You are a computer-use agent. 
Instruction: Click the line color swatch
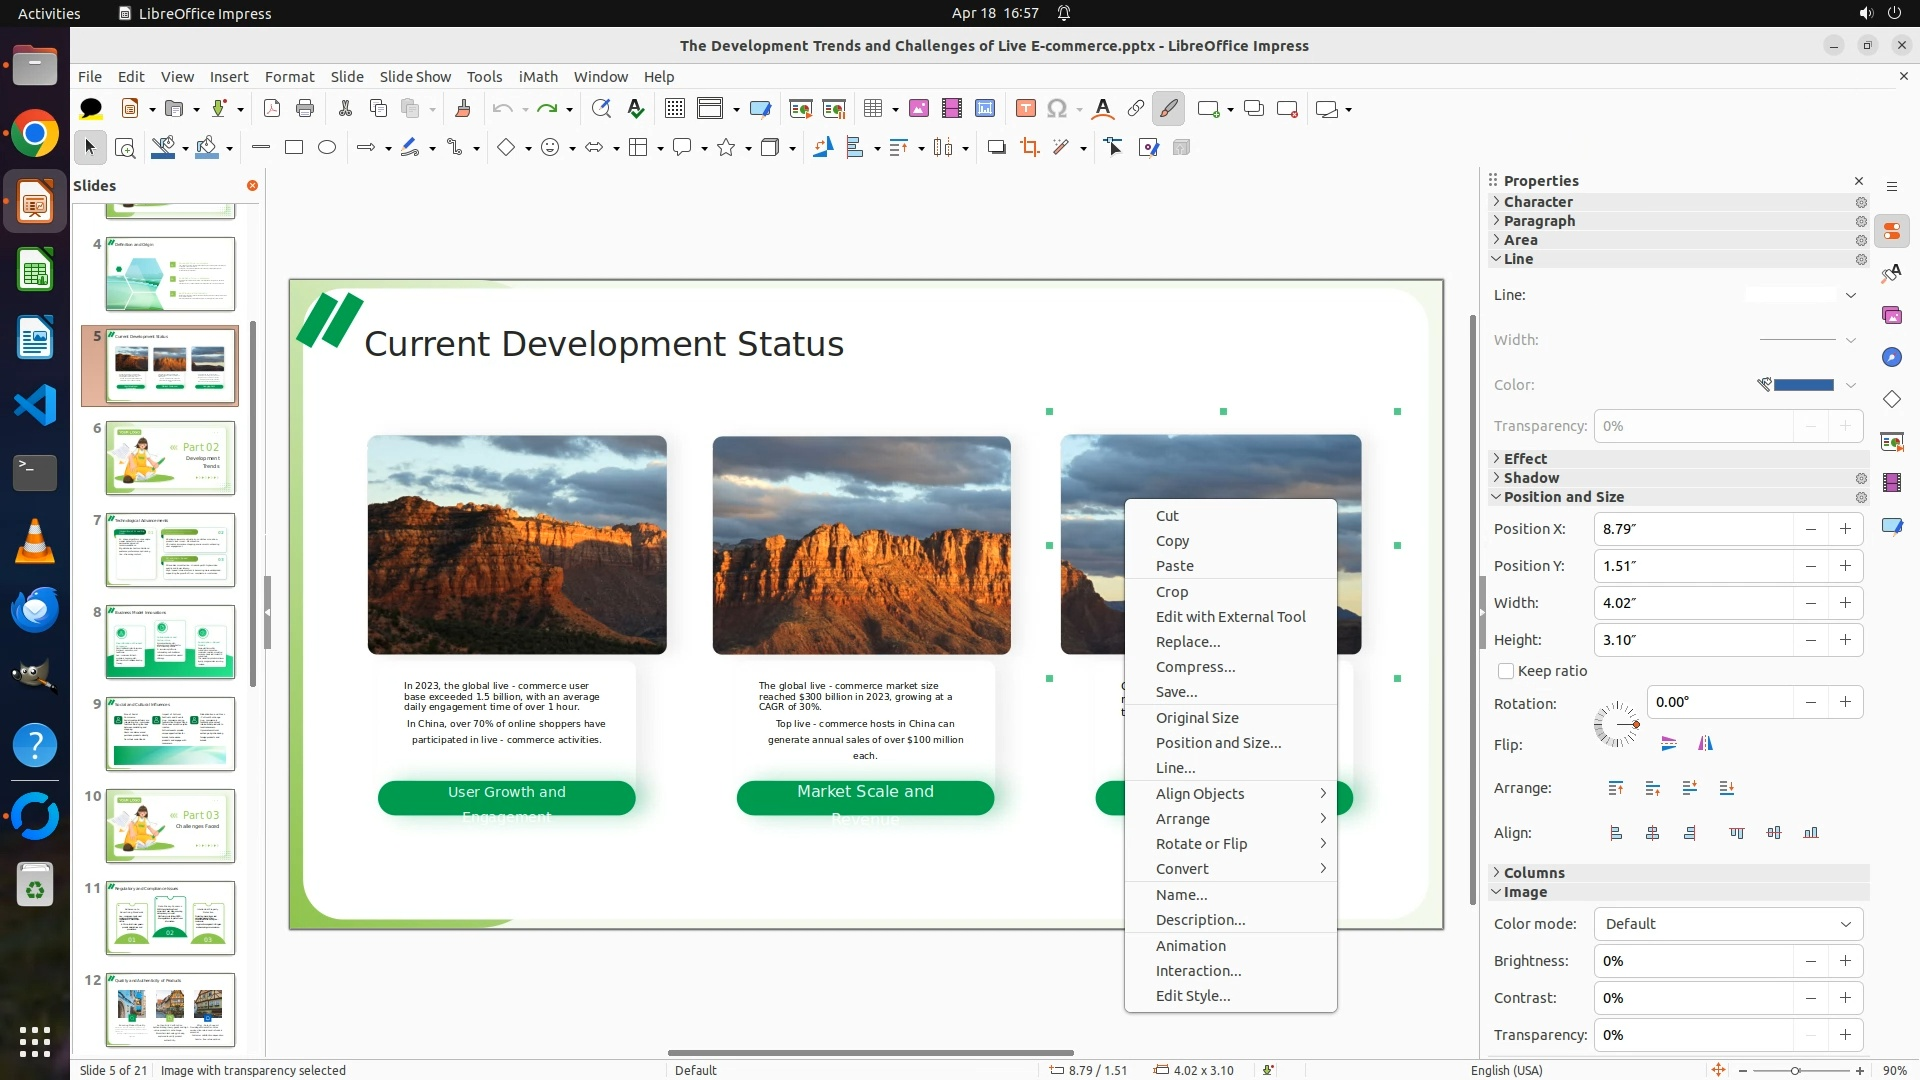click(x=1803, y=385)
